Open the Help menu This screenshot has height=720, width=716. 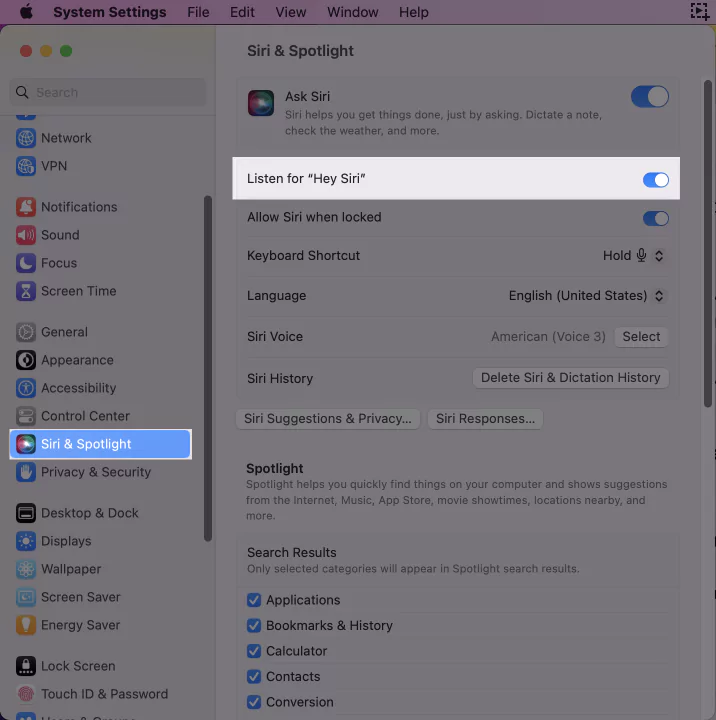coord(414,12)
